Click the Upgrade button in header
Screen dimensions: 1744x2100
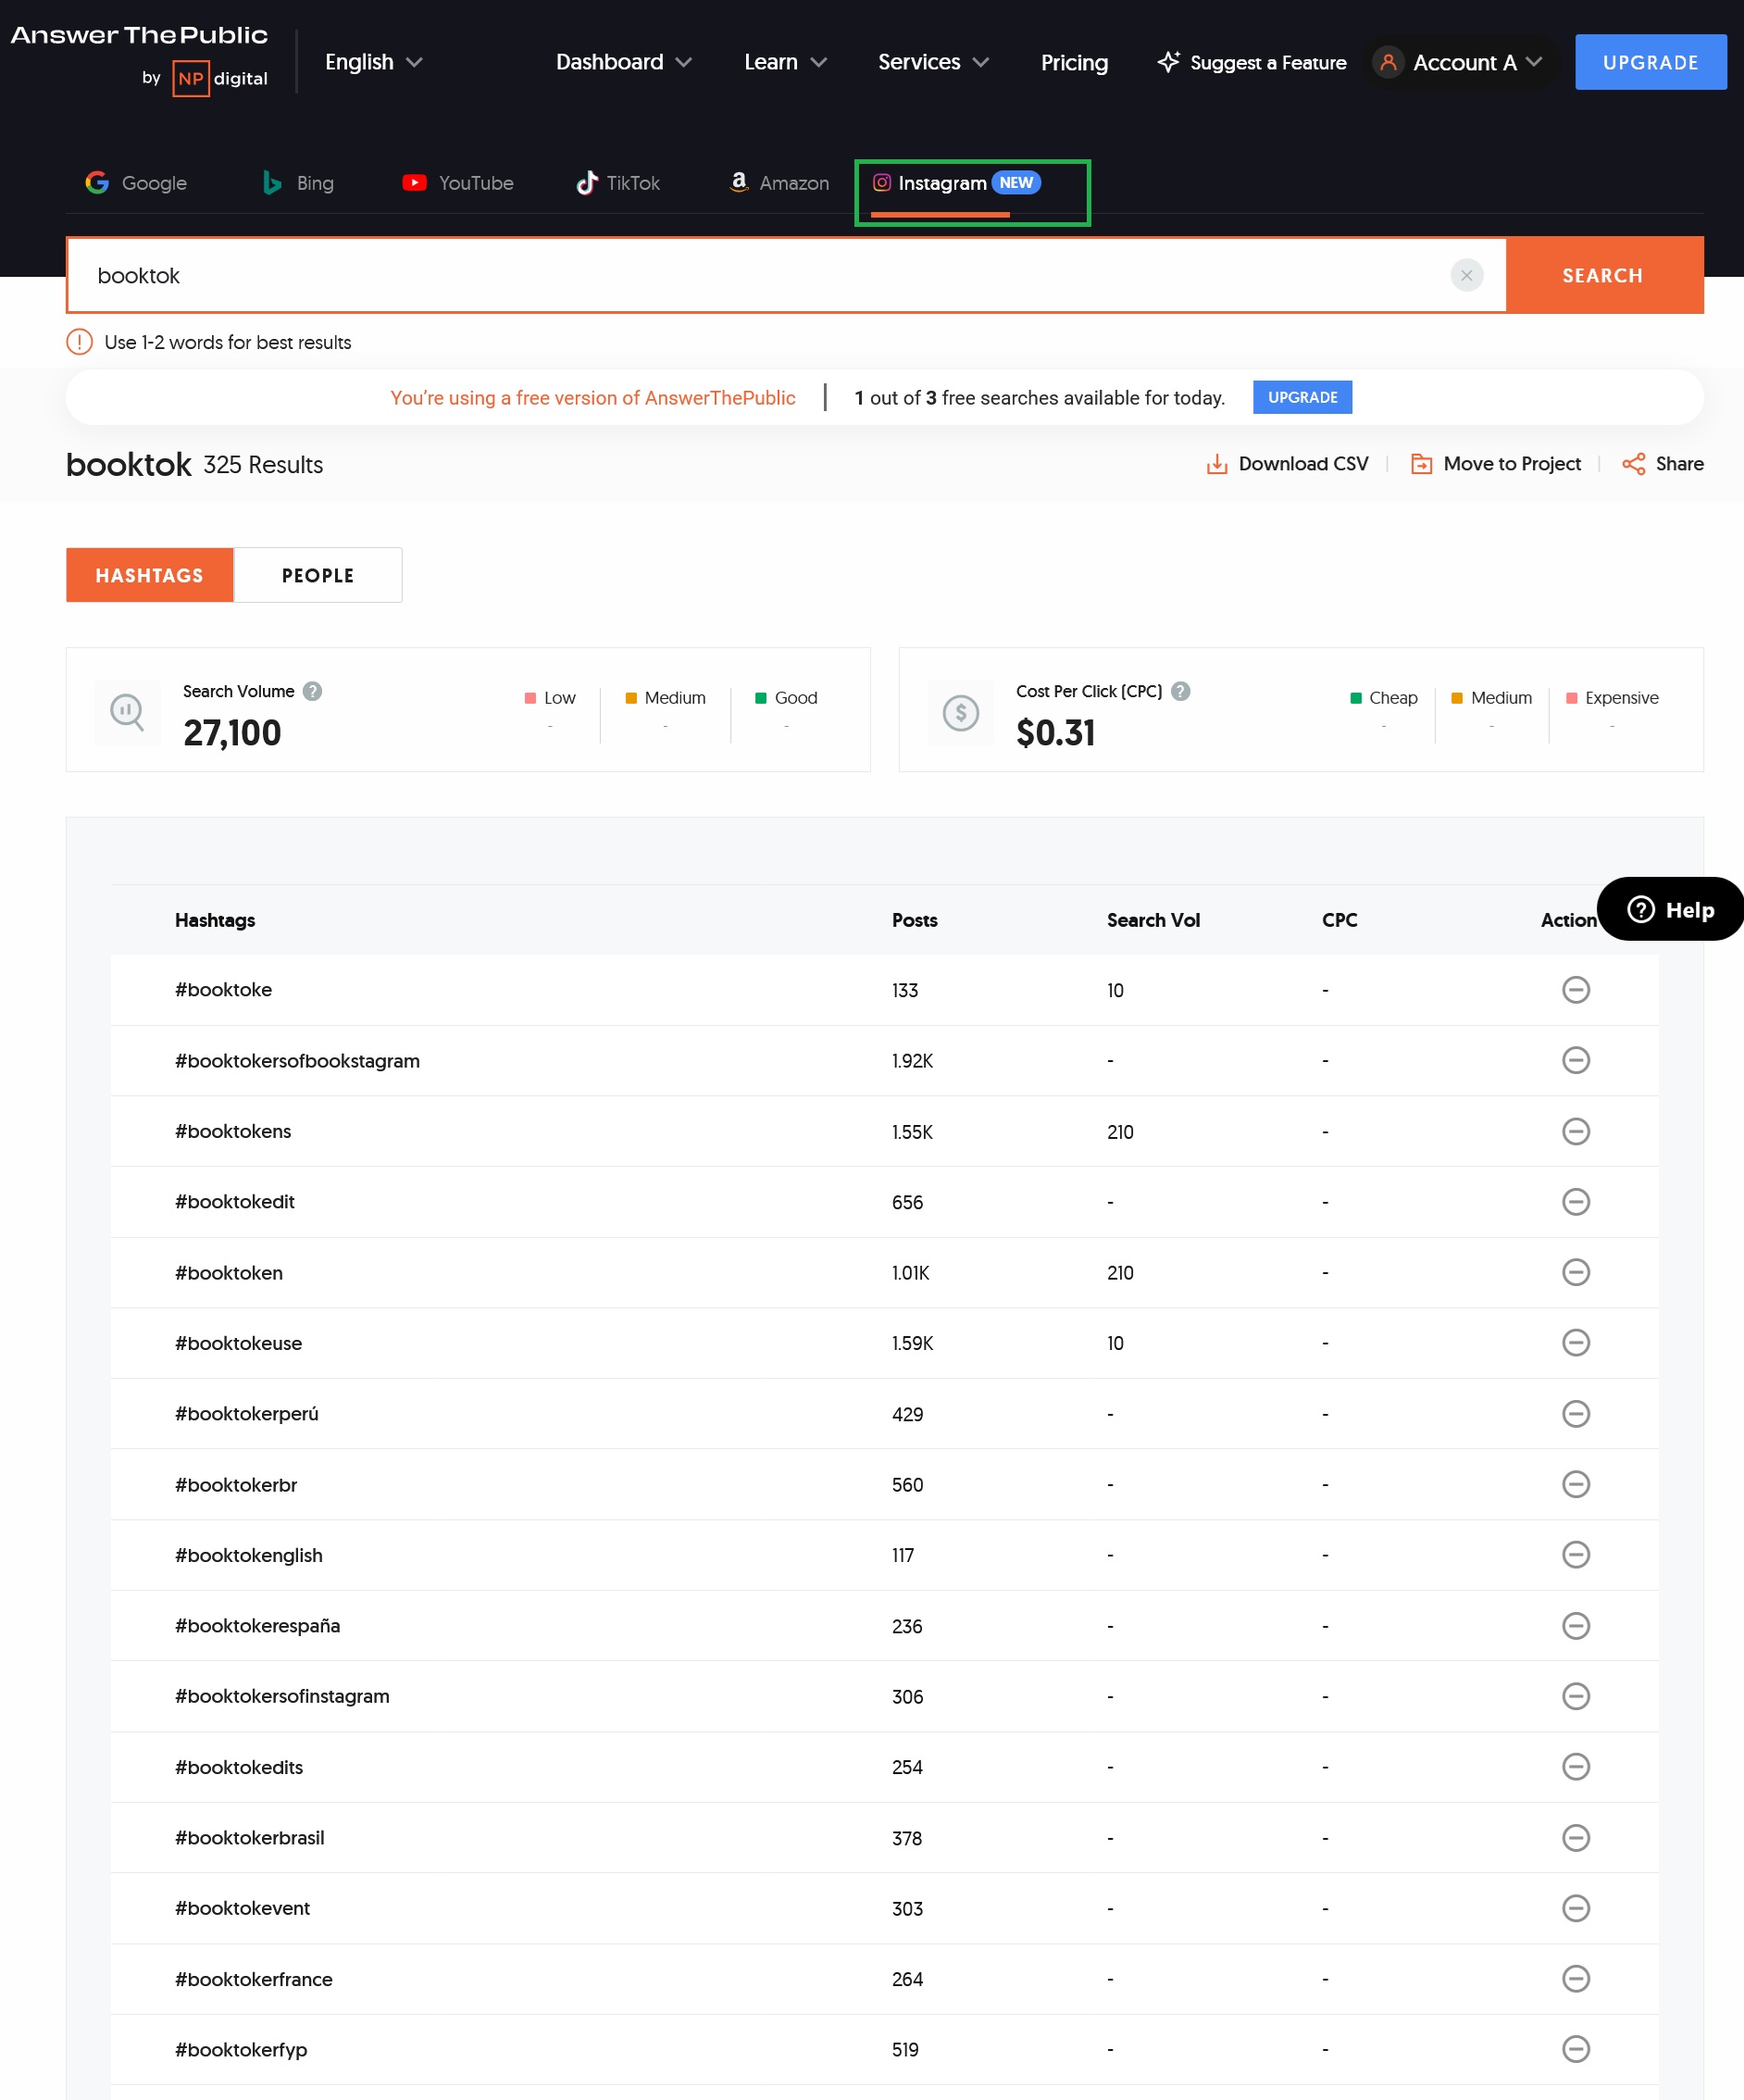click(x=1650, y=62)
